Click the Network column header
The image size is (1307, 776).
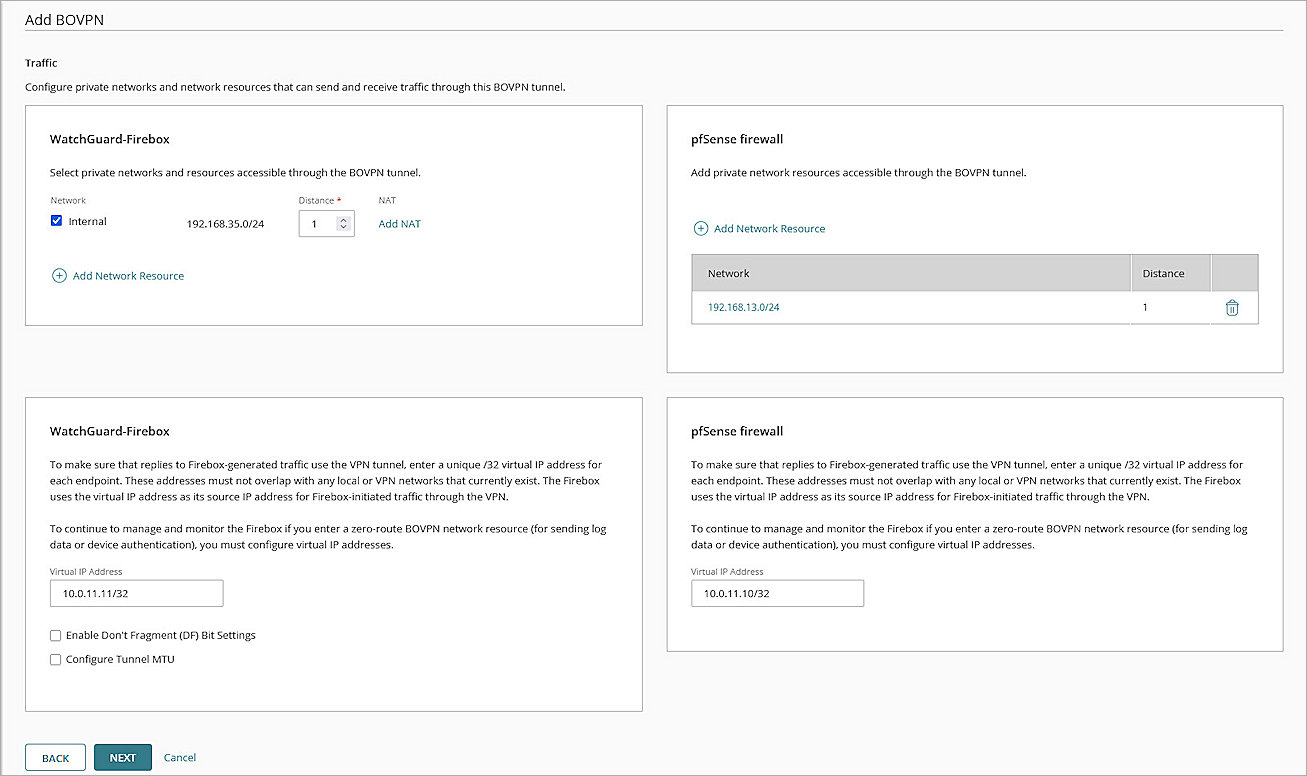coord(729,272)
